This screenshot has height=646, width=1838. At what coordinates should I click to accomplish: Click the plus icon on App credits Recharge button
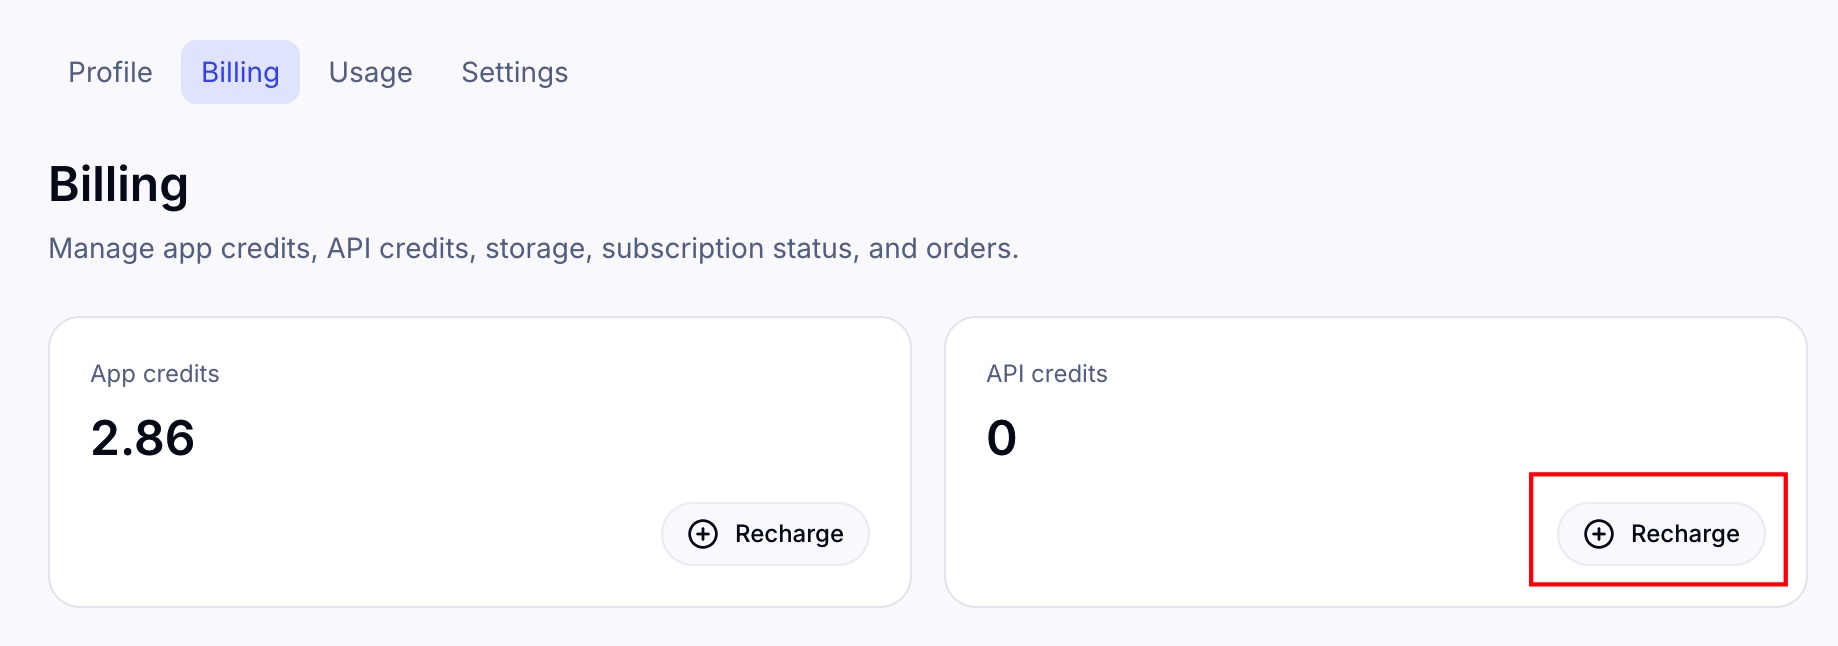pos(703,534)
